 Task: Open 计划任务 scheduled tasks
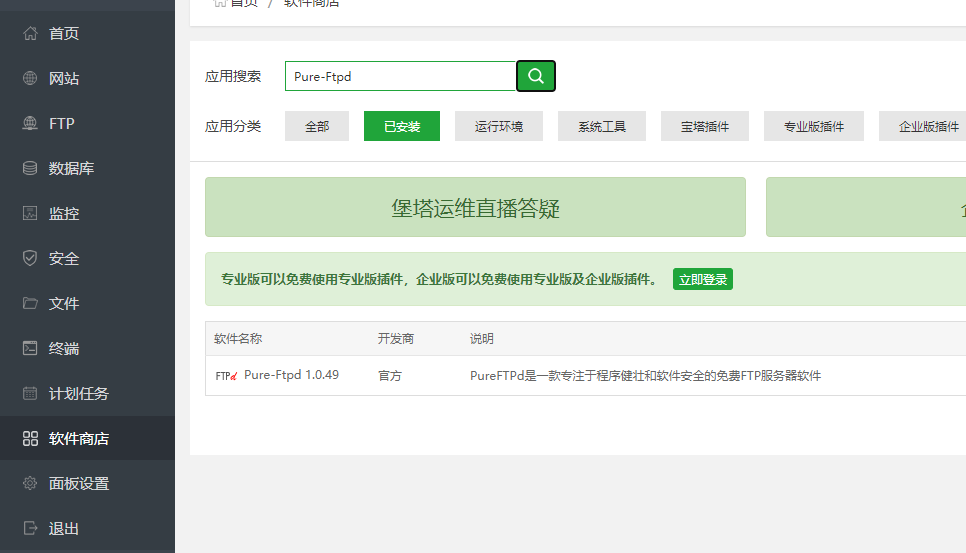[87, 393]
